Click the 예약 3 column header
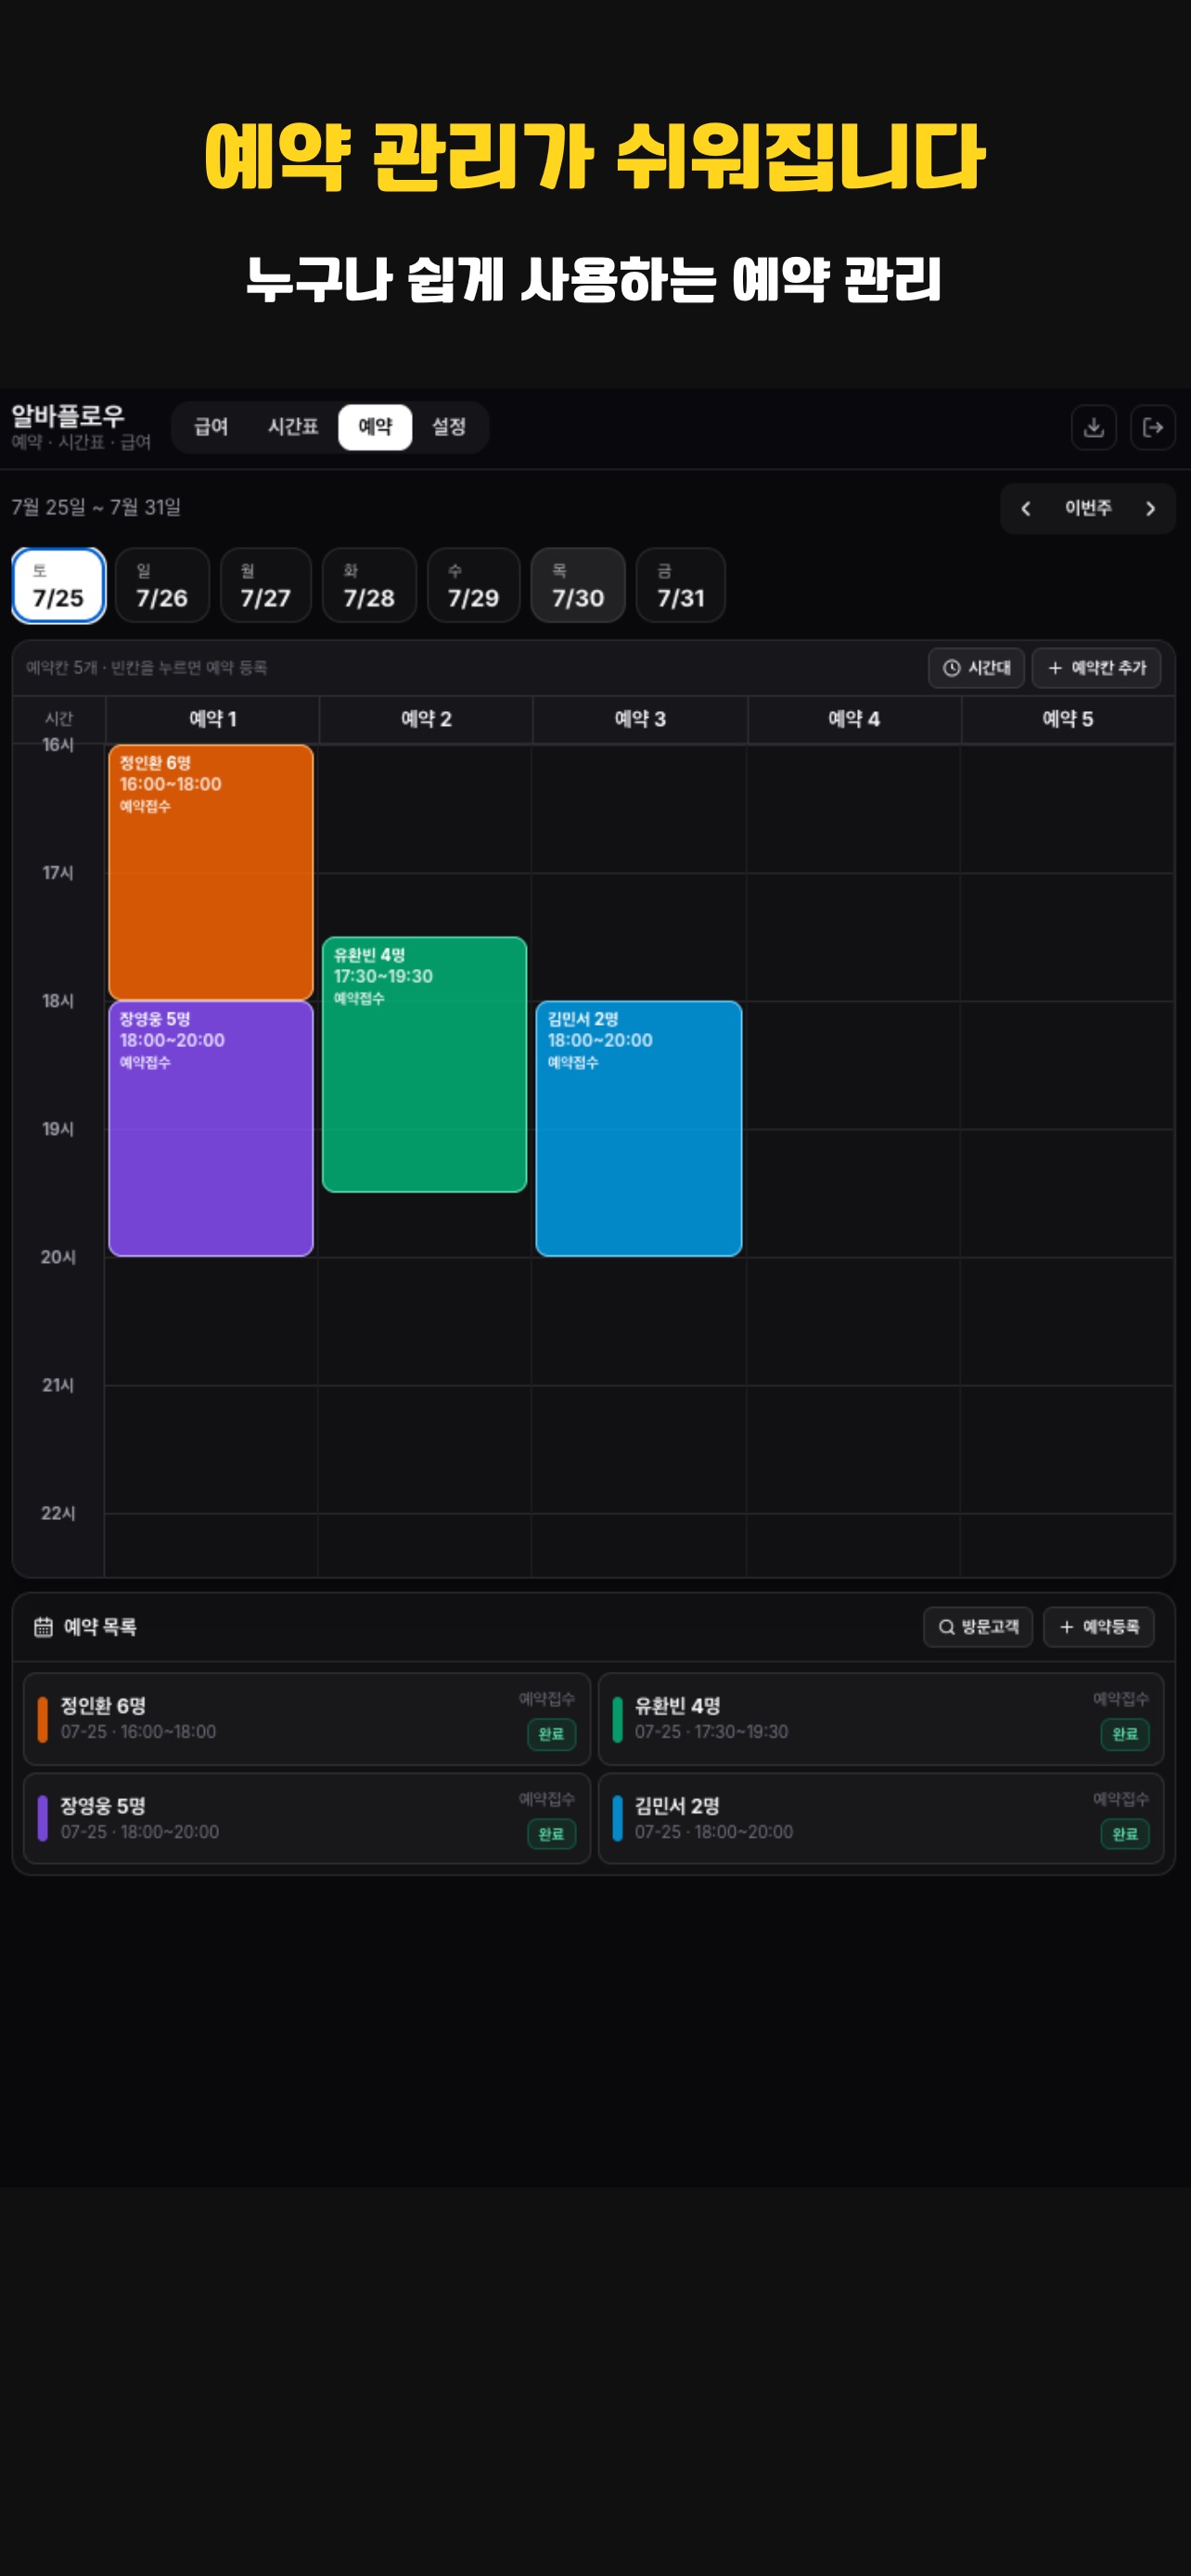 coord(640,719)
